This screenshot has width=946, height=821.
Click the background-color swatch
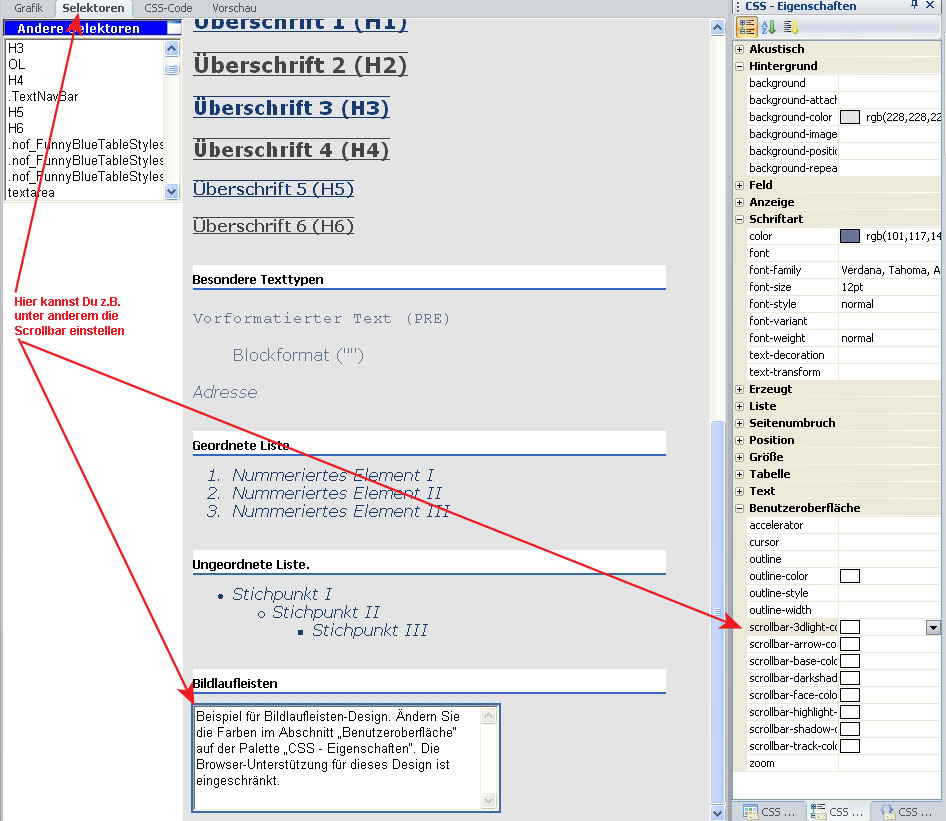[850, 117]
